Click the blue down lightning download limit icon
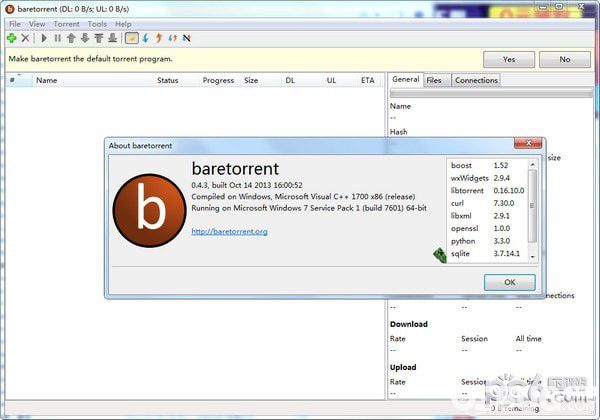Image resolution: width=600 pixels, height=420 pixels. click(x=145, y=38)
